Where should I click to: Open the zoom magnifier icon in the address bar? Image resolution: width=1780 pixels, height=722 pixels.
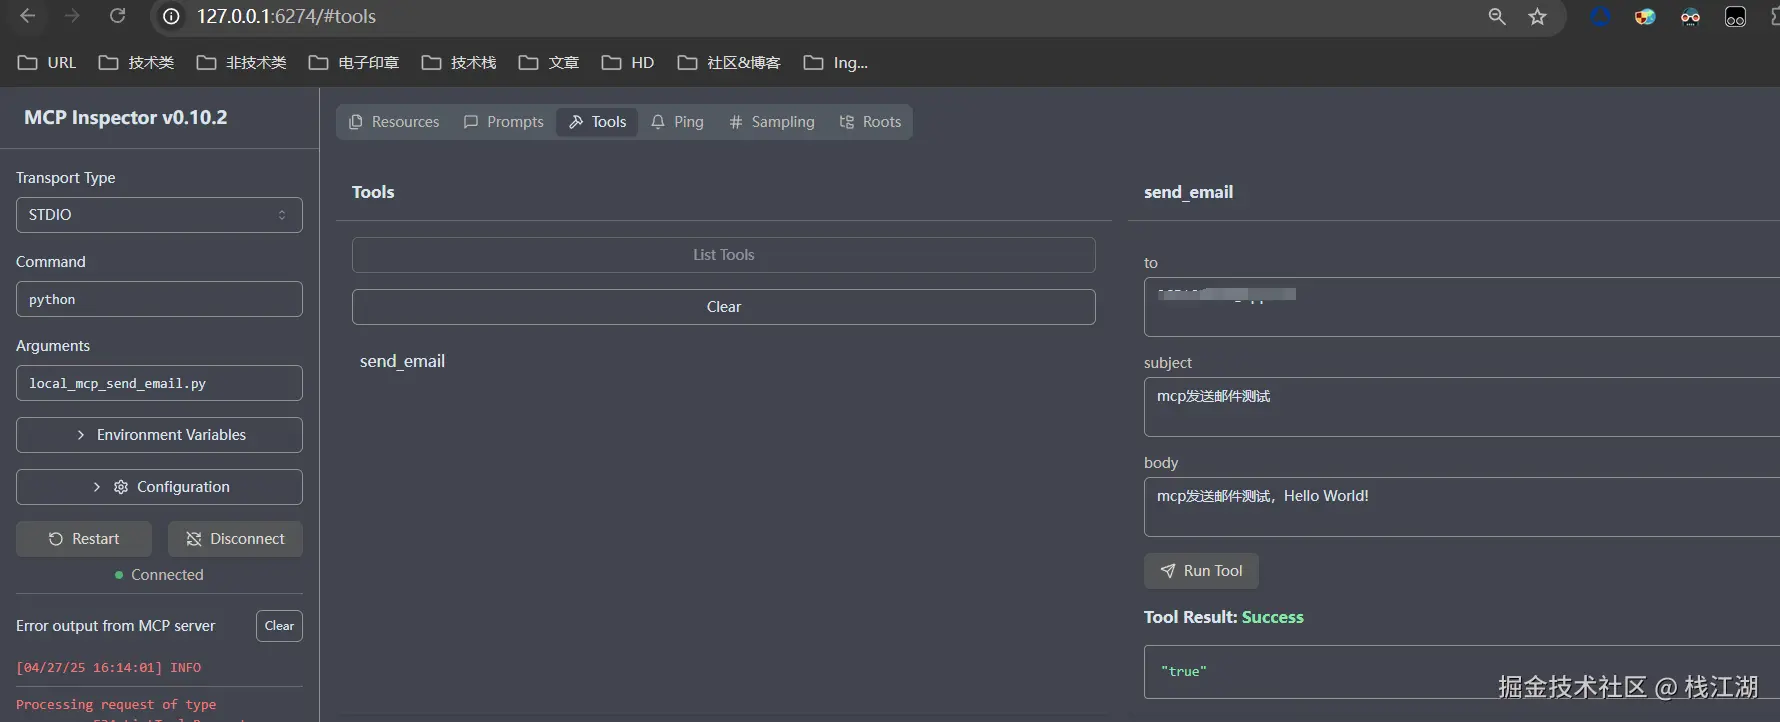tap(1496, 16)
